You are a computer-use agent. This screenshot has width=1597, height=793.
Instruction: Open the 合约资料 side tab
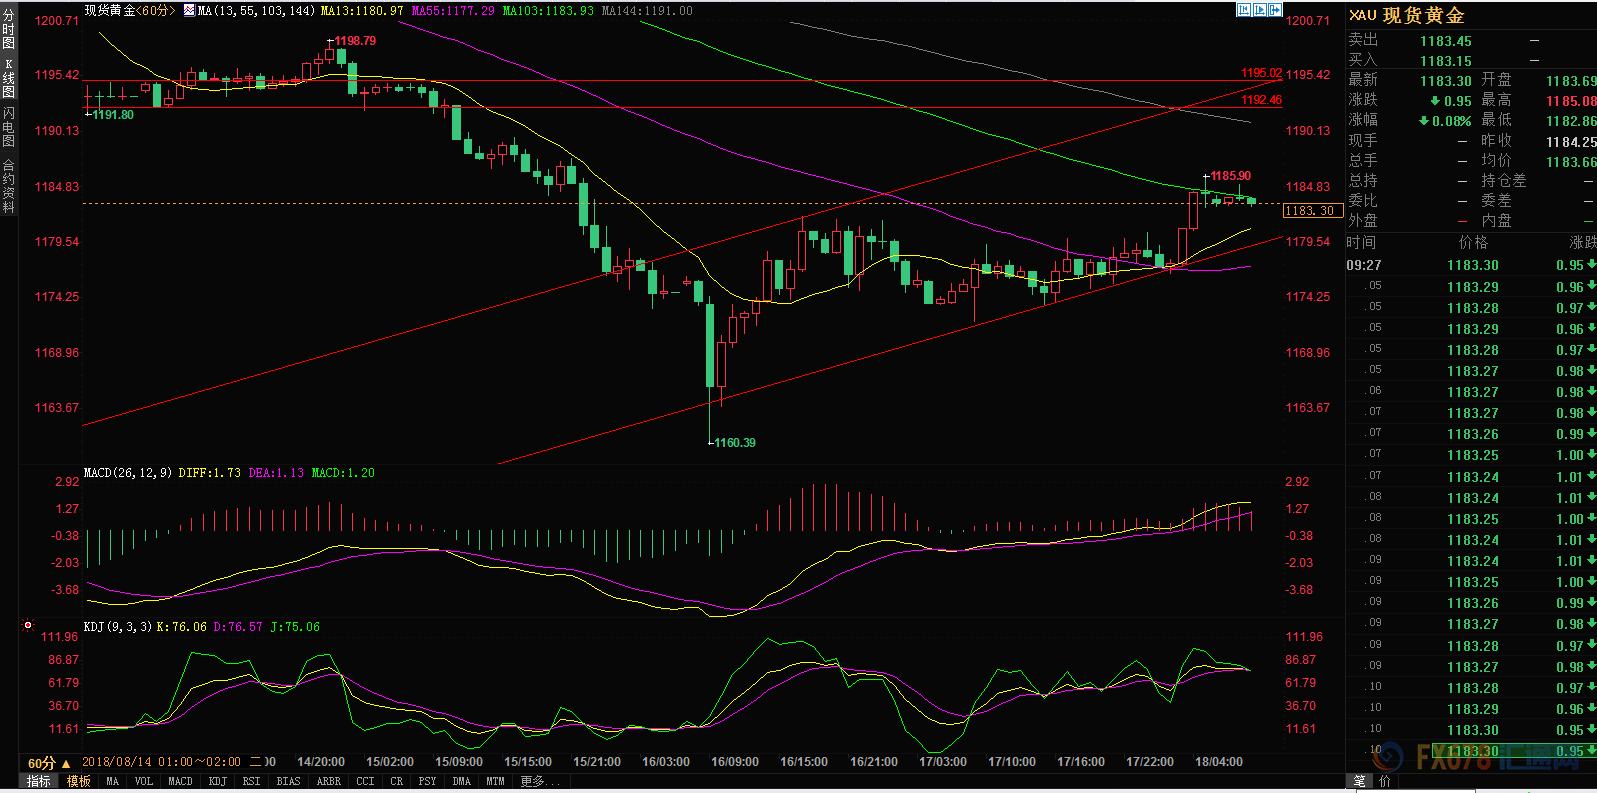[9, 186]
